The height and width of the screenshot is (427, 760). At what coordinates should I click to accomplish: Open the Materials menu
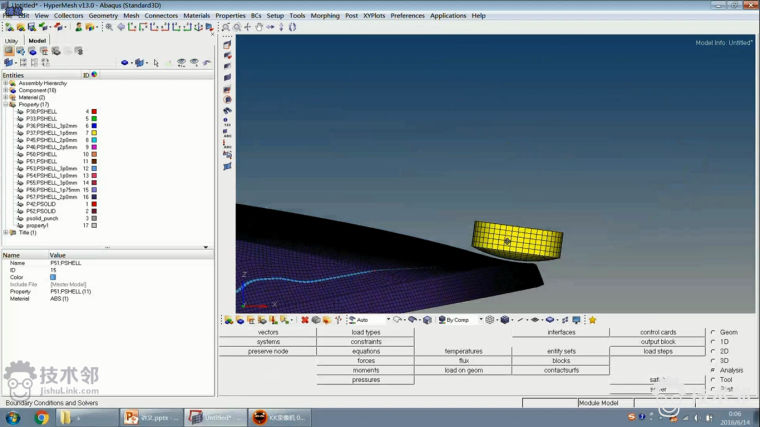pyautogui.click(x=196, y=16)
